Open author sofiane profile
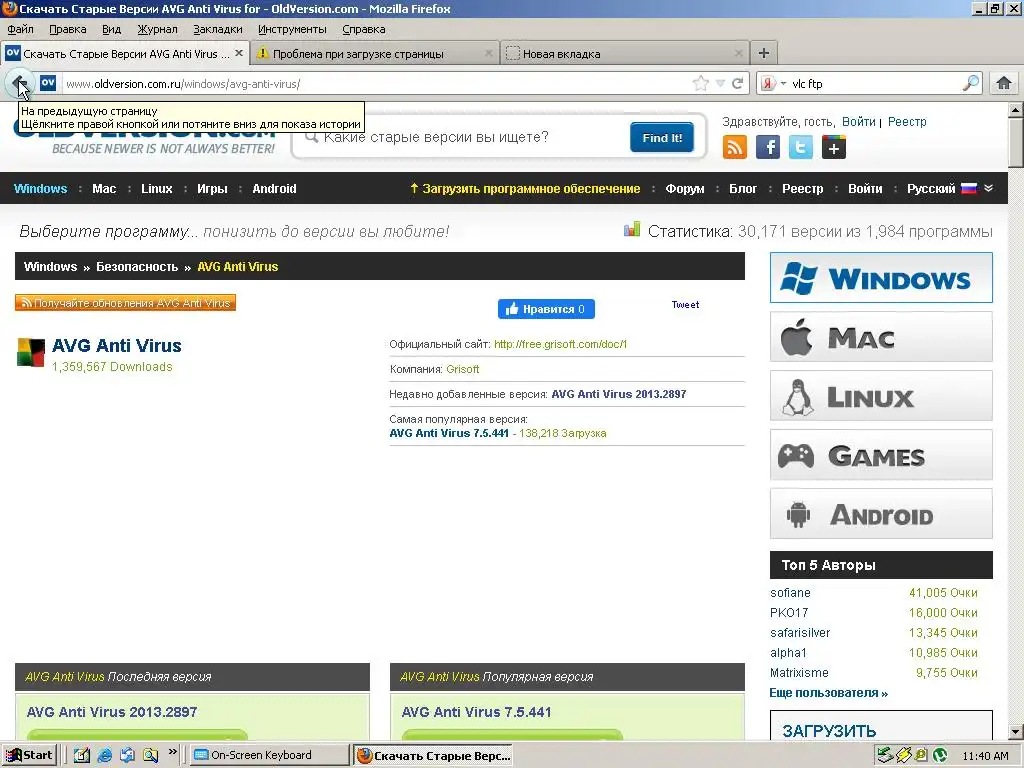Viewport: 1024px width, 768px height. pyautogui.click(x=790, y=593)
